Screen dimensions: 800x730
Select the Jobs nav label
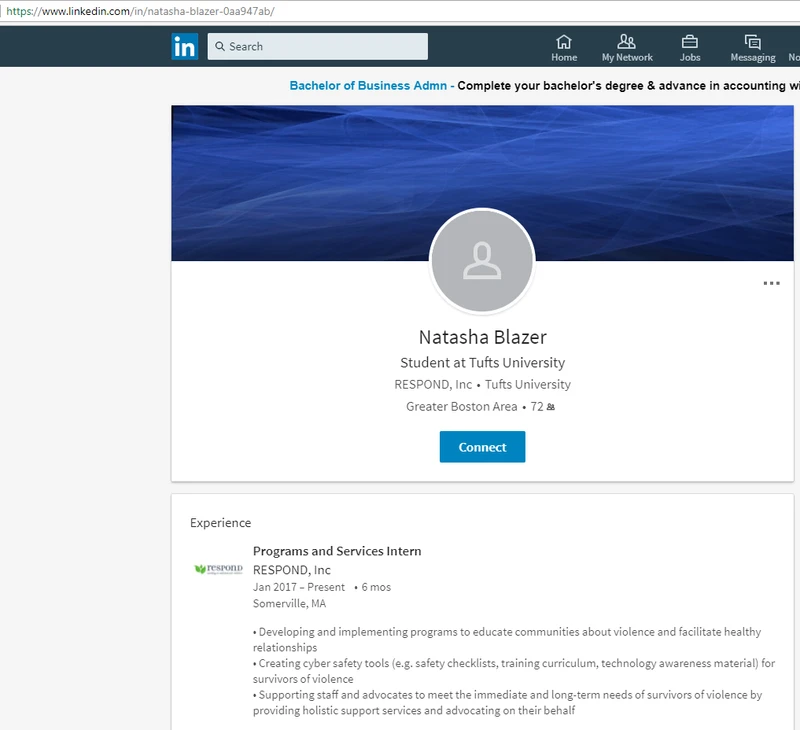(690, 58)
